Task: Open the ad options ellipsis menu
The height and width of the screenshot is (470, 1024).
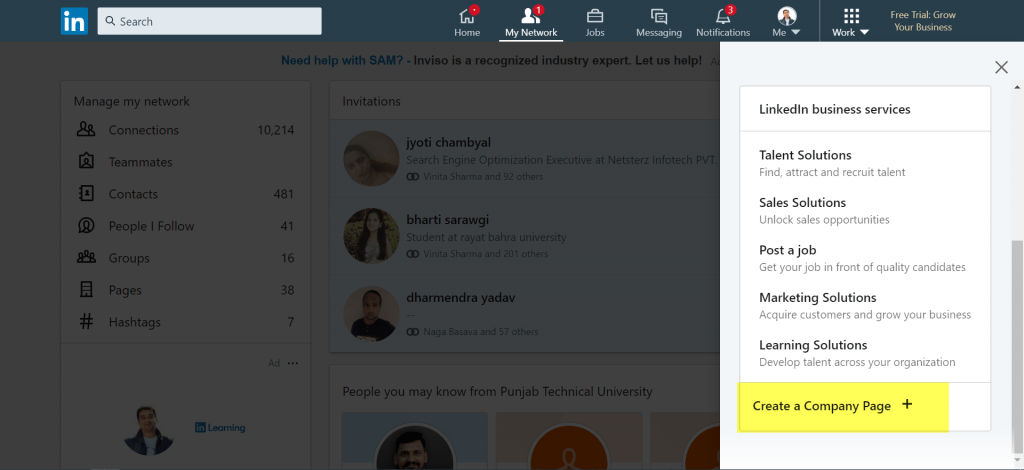Action: [293, 363]
